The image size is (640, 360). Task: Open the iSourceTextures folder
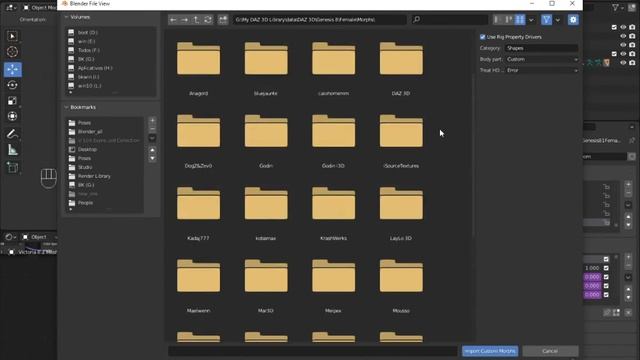[x=401, y=131]
